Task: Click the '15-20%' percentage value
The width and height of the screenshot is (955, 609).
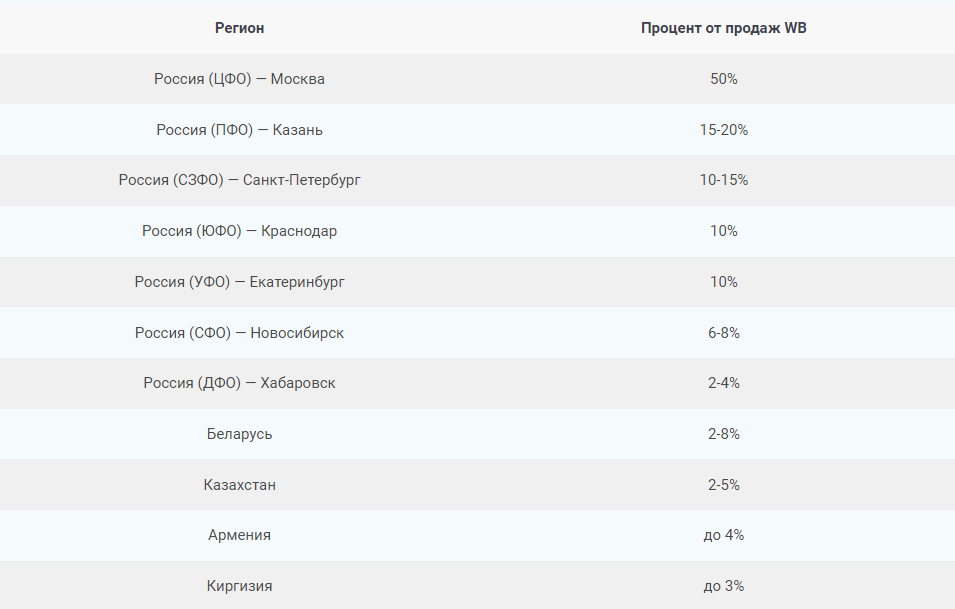Action: [724, 130]
